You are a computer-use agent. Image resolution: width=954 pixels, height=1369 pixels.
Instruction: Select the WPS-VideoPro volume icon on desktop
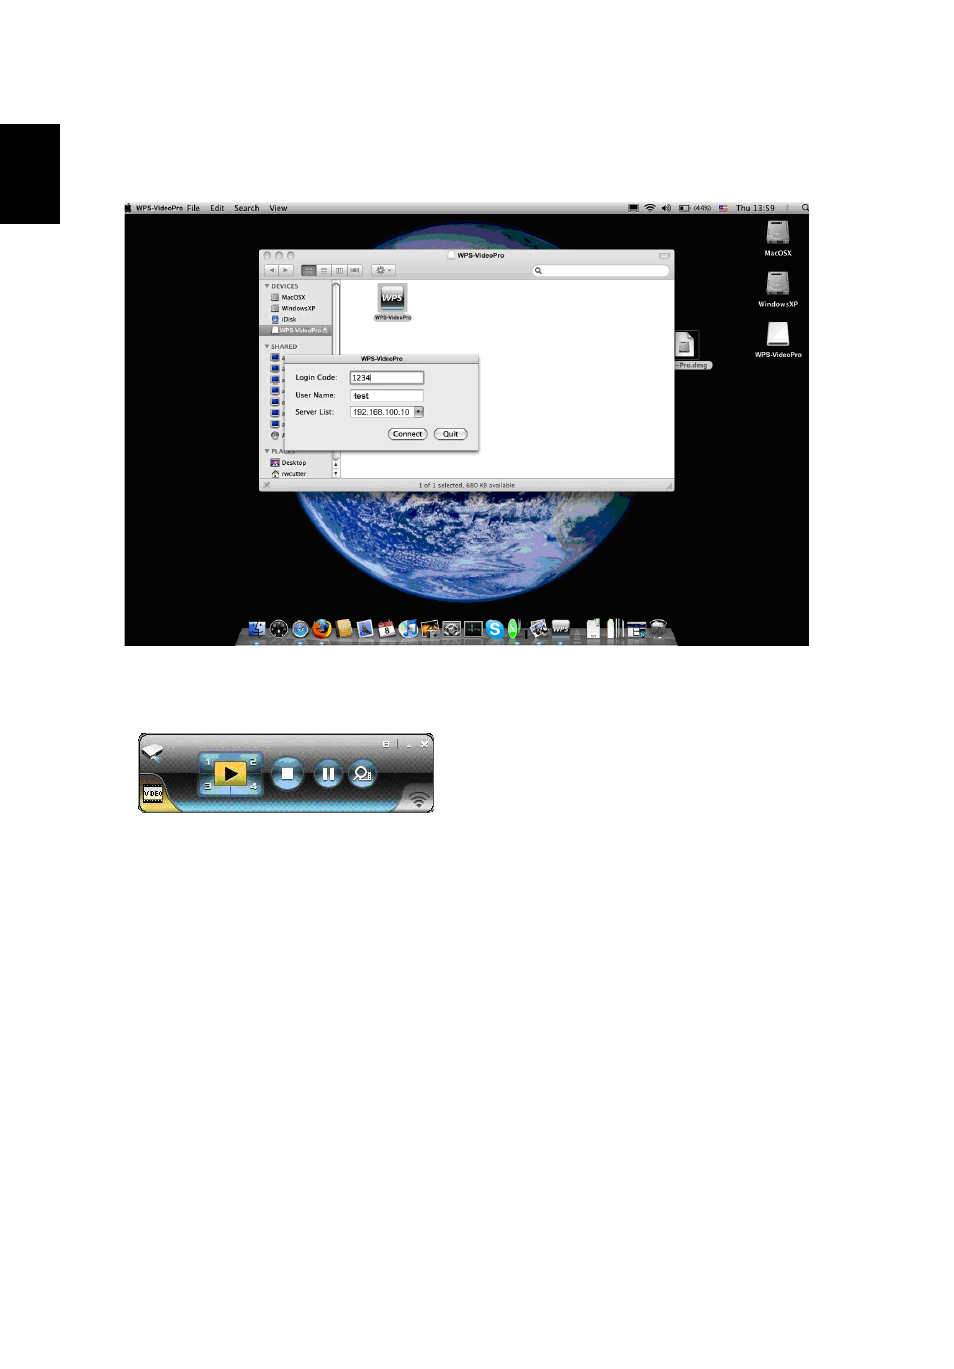(x=778, y=334)
